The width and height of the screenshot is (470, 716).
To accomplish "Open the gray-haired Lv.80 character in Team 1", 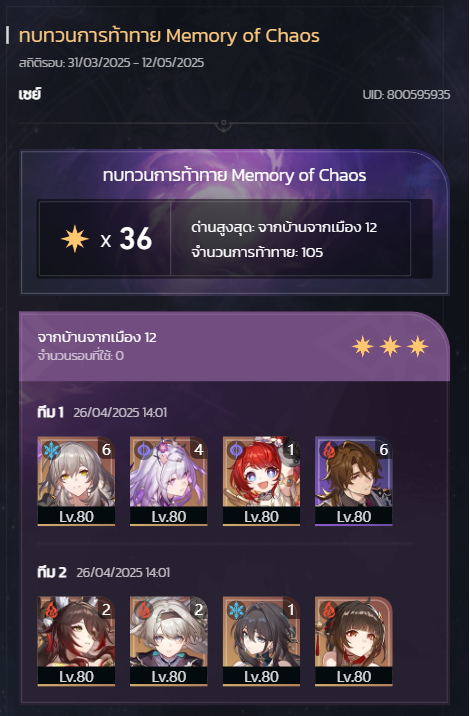I will pyautogui.click(x=76, y=481).
